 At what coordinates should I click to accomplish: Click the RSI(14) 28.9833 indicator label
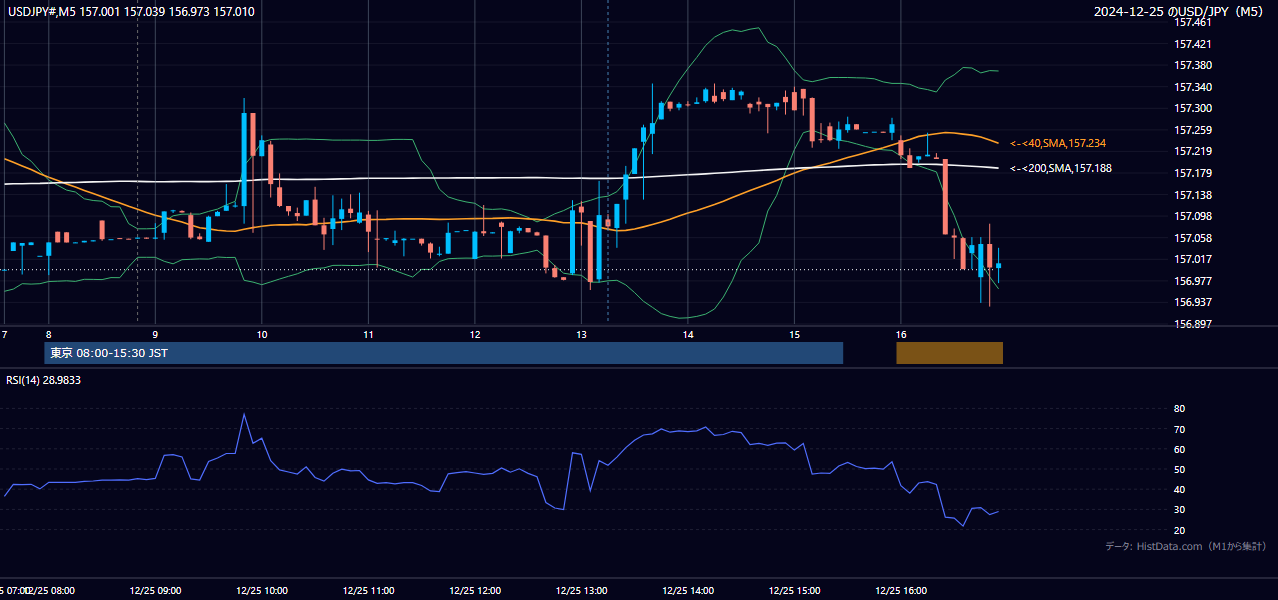coord(44,380)
